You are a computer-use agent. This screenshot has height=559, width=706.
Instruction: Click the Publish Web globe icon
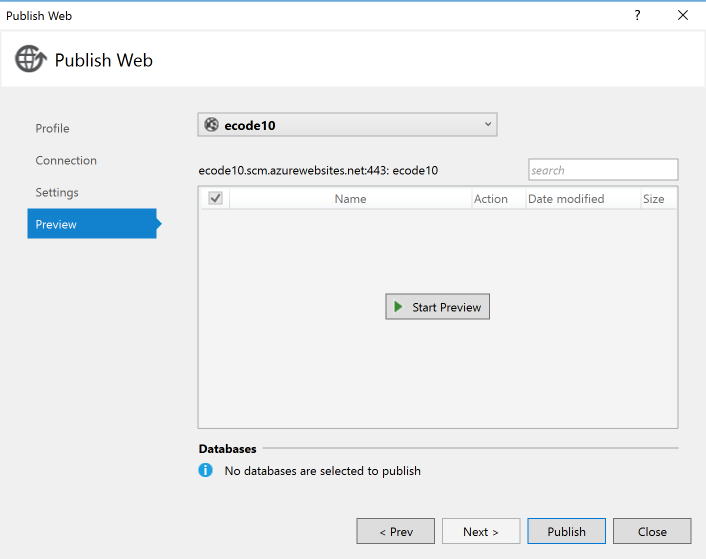(x=30, y=59)
